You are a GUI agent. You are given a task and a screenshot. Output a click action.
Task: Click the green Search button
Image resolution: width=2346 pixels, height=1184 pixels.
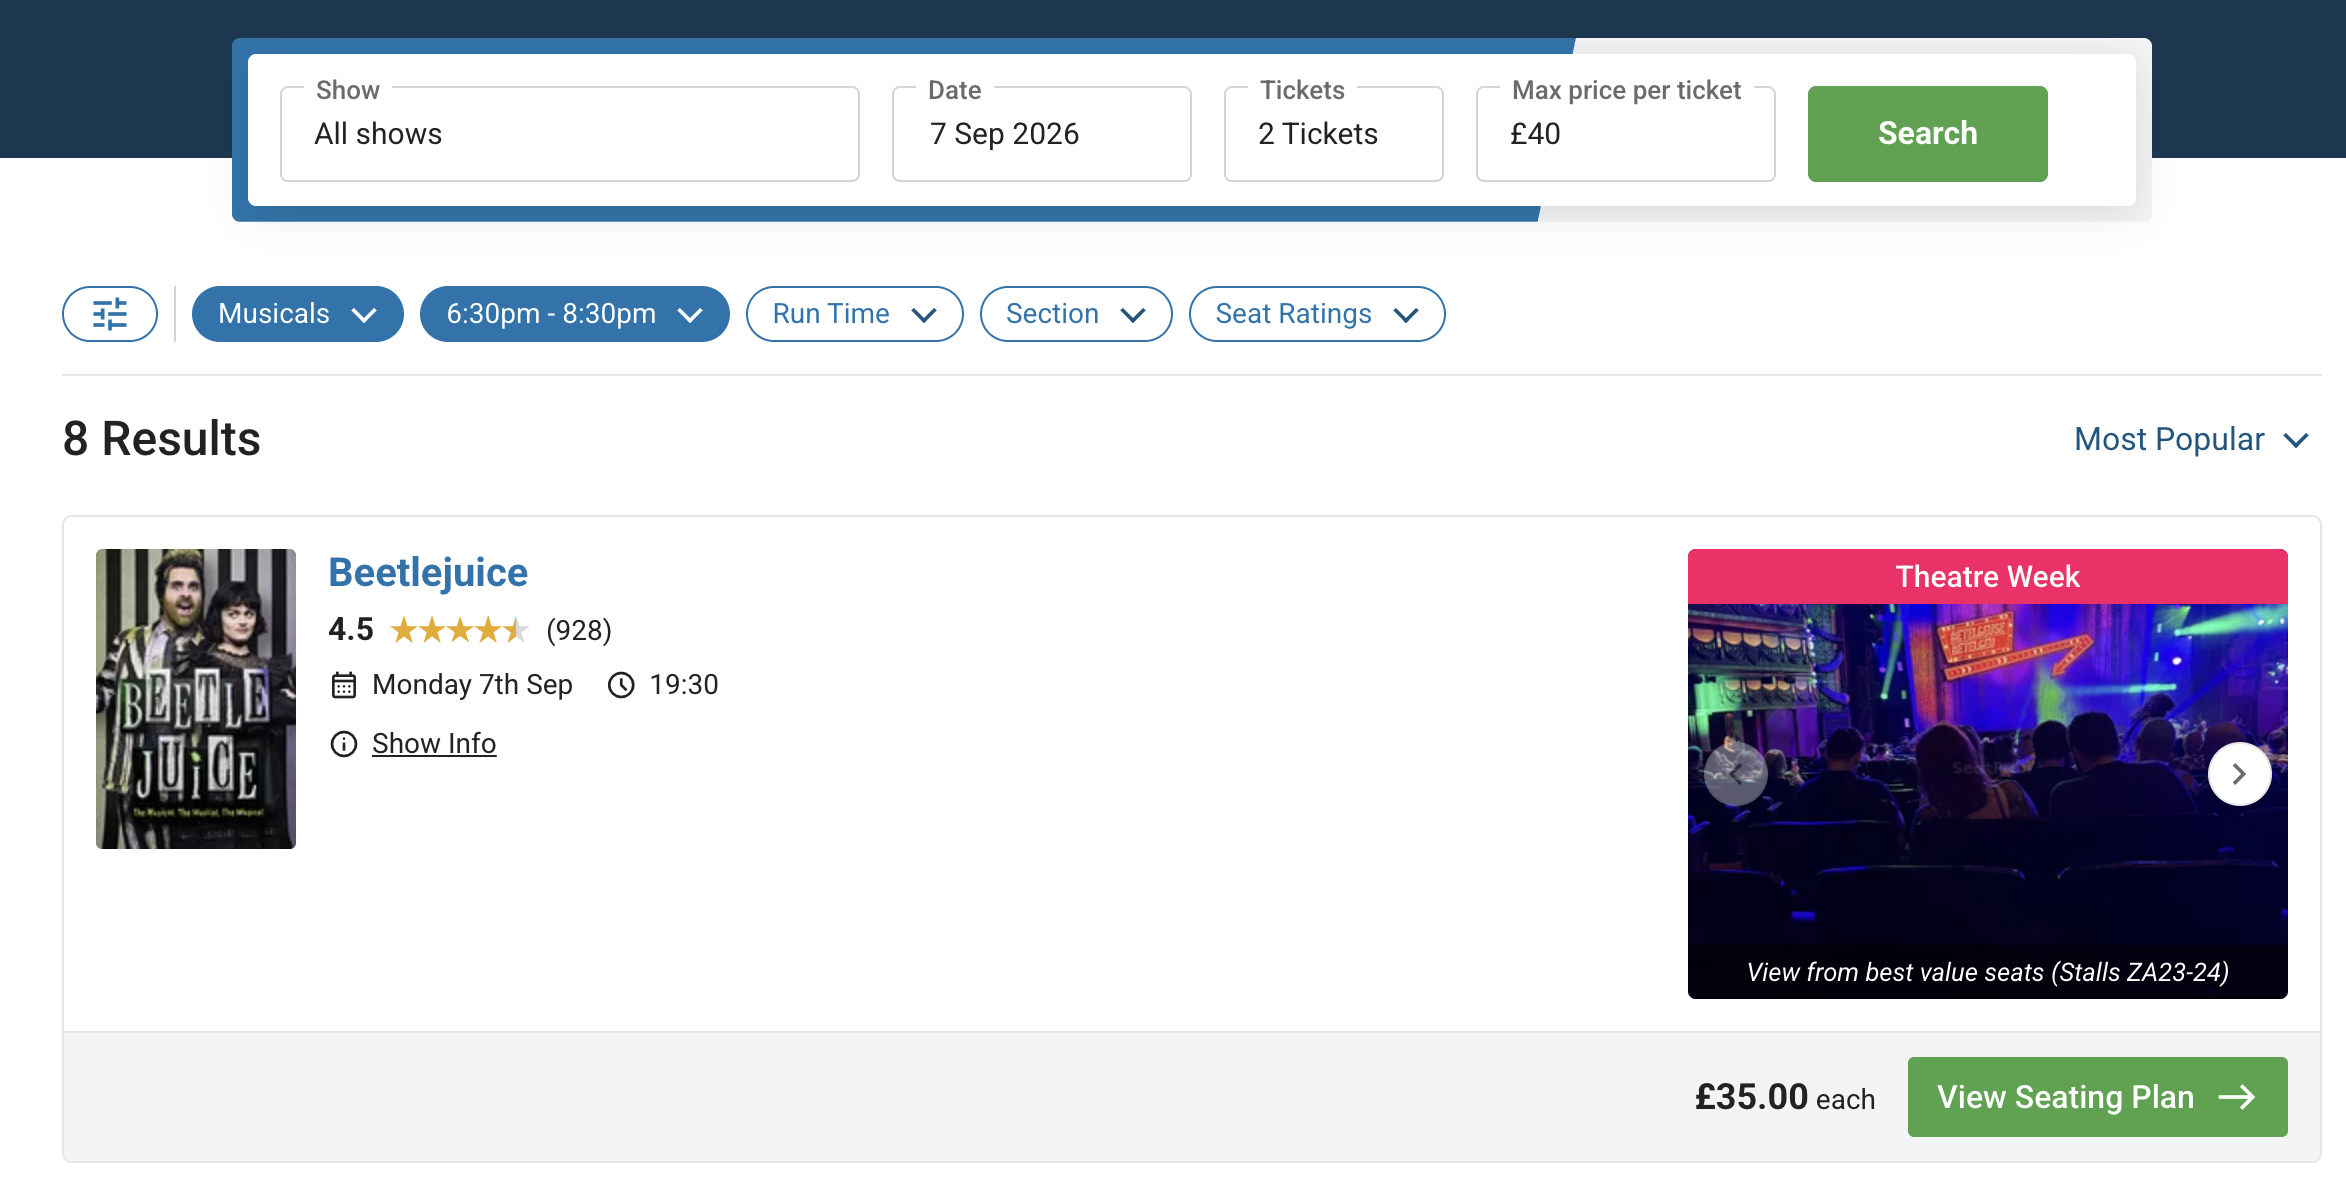click(1928, 134)
